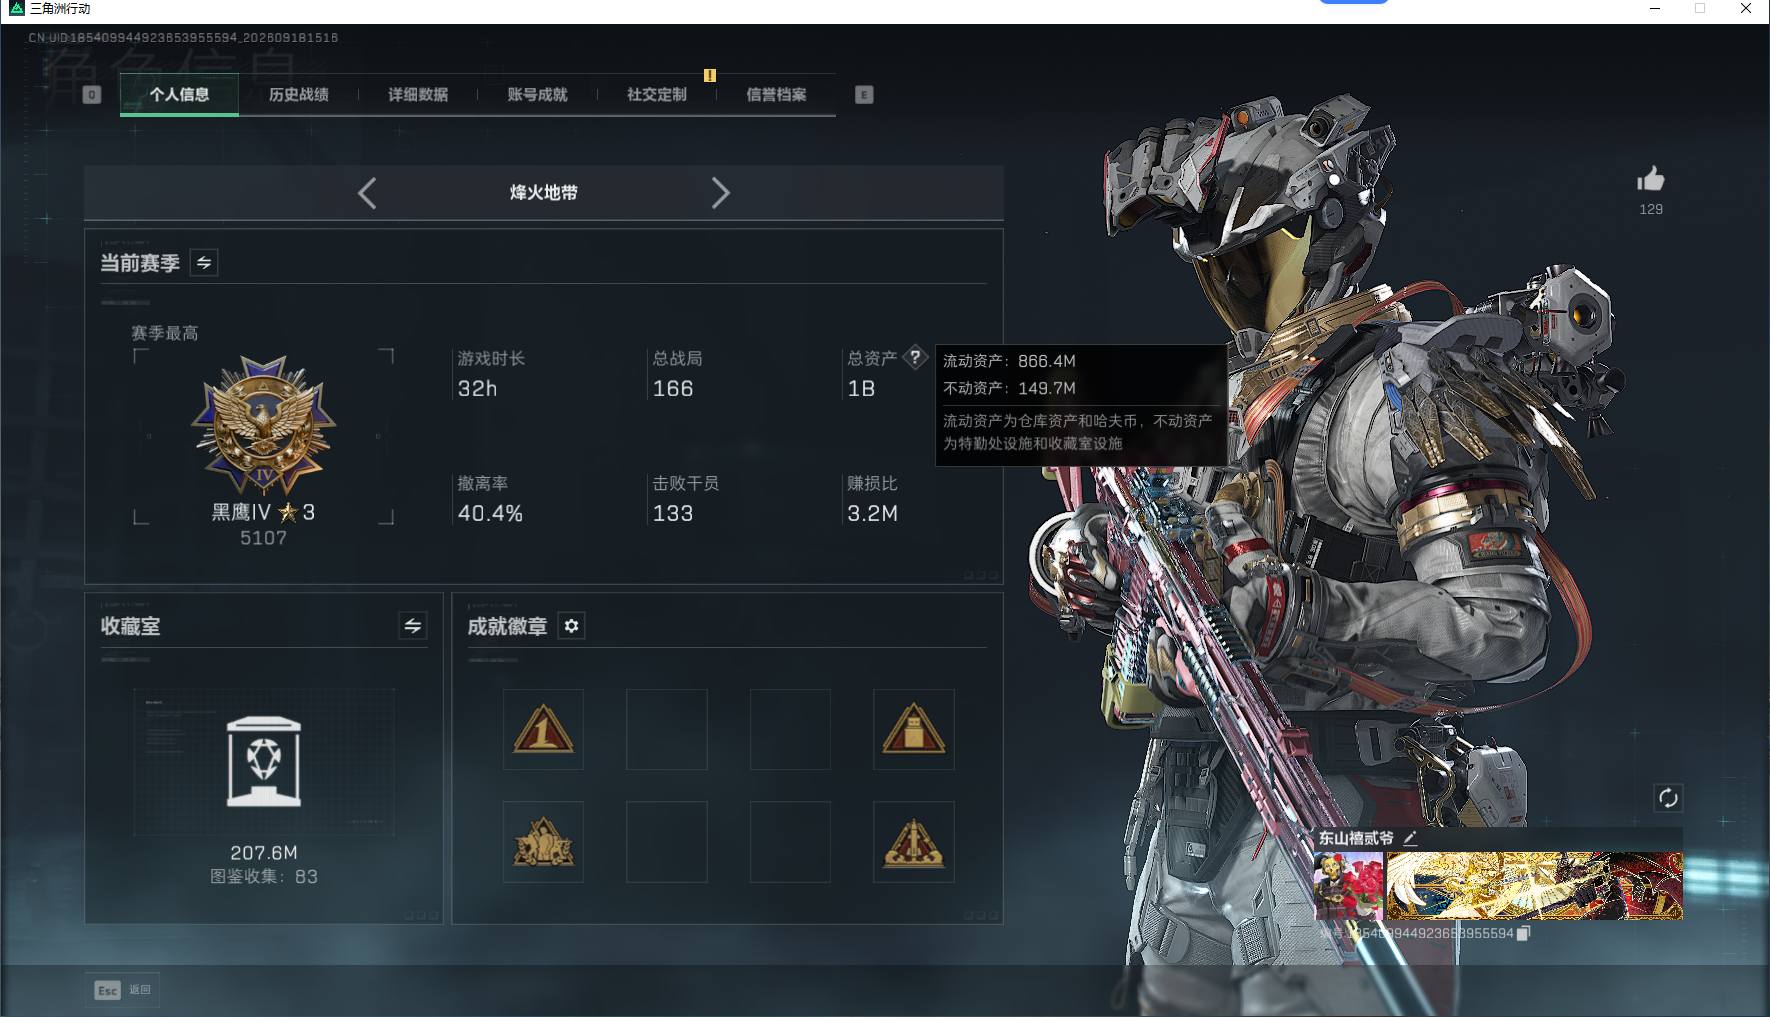Image resolution: width=1770 pixels, height=1017 pixels.
Task: Click the 总战局 value 166
Action: (673, 389)
